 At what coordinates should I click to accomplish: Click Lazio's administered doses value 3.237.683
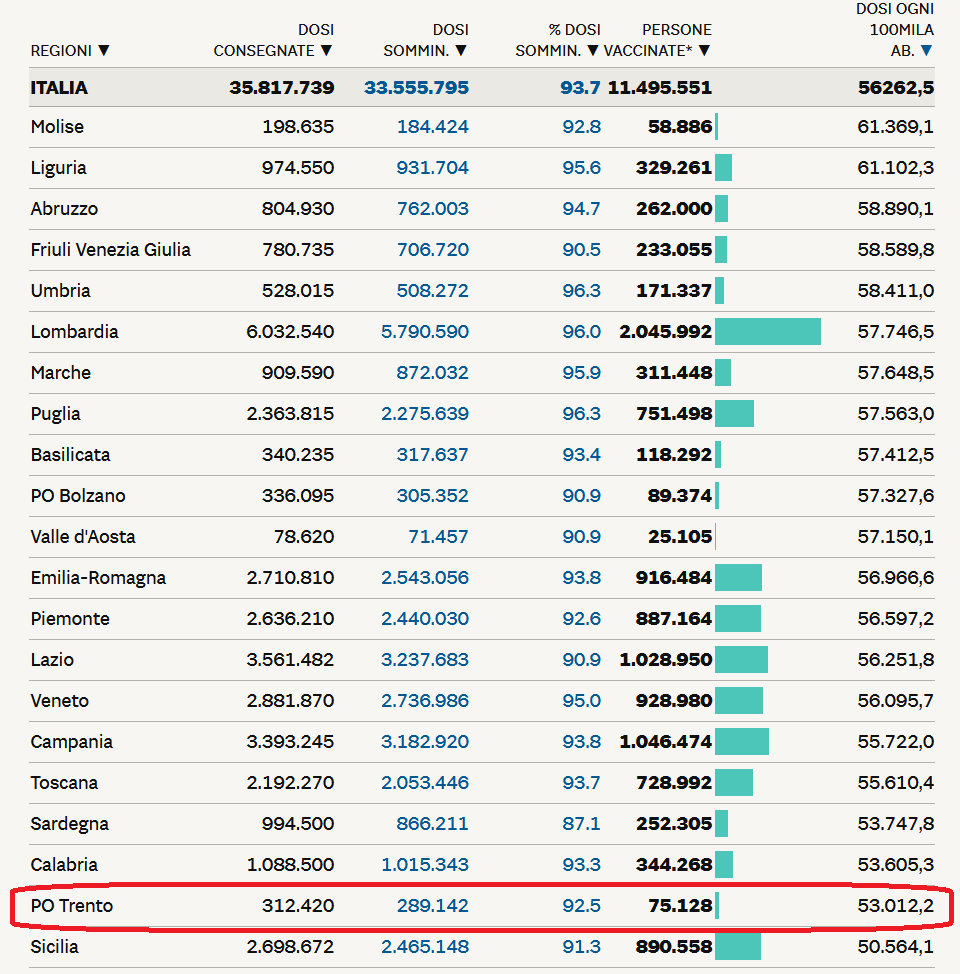(x=424, y=660)
